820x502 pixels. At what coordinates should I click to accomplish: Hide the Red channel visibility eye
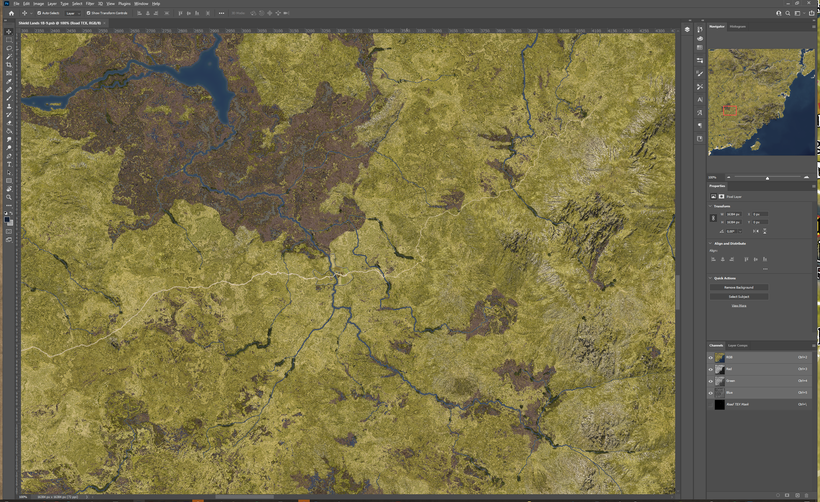click(x=711, y=369)
